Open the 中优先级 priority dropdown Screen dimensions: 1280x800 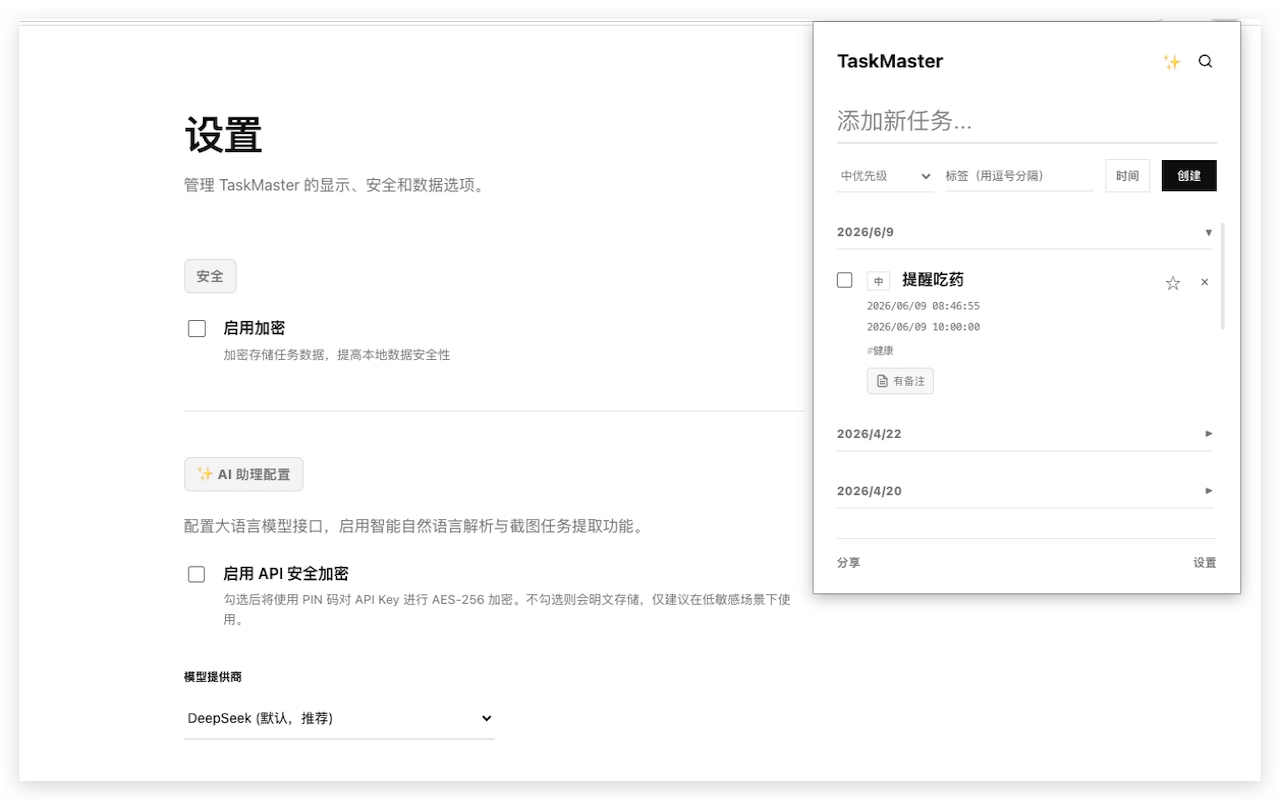click(885, 176)
